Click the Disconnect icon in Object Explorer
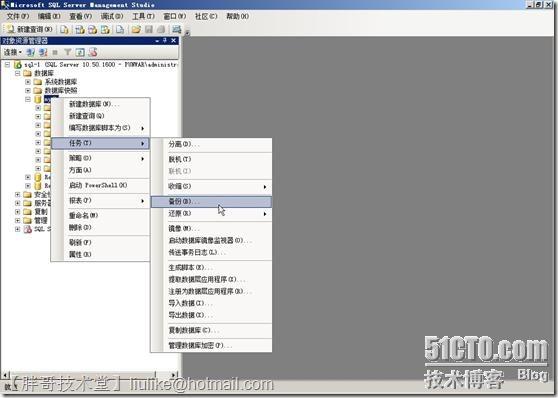This screenshot has height=398, width=558. pyautogui.click(x=43, y=52)
